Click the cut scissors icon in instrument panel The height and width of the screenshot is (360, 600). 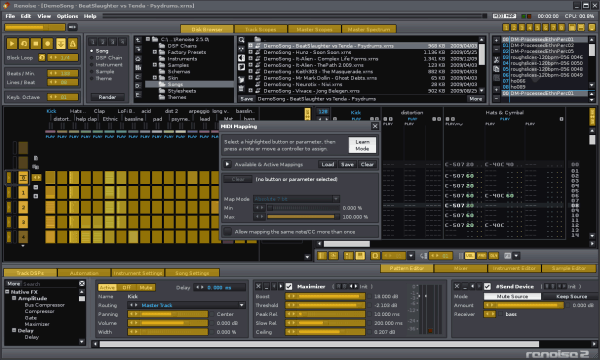[496, 60]
